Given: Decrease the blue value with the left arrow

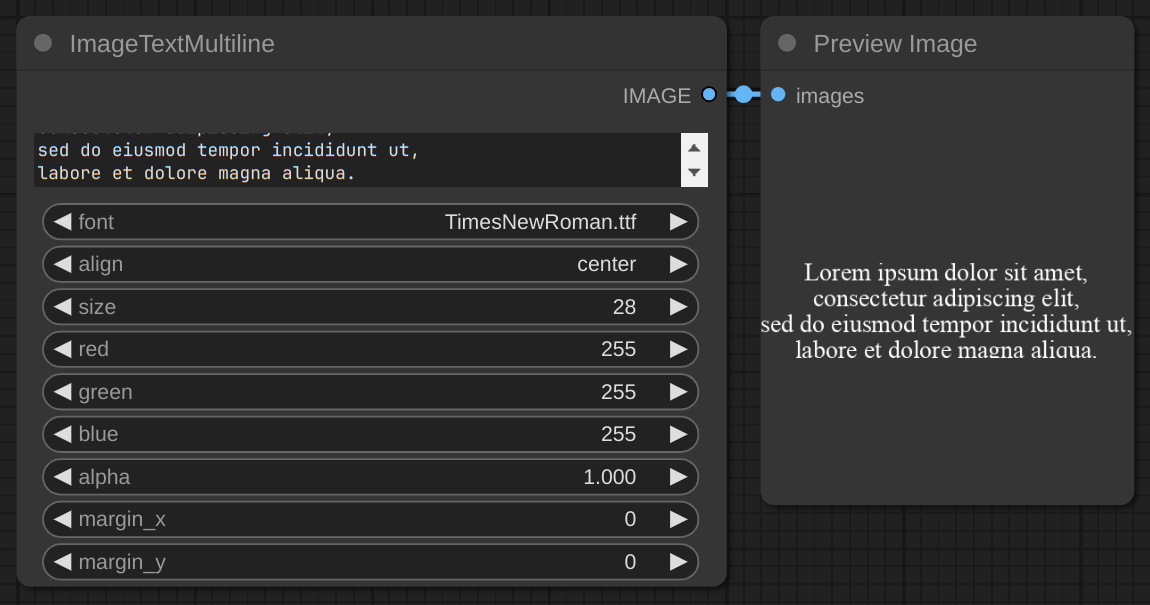Looking at the screenshot, I should tap(62, 434).
